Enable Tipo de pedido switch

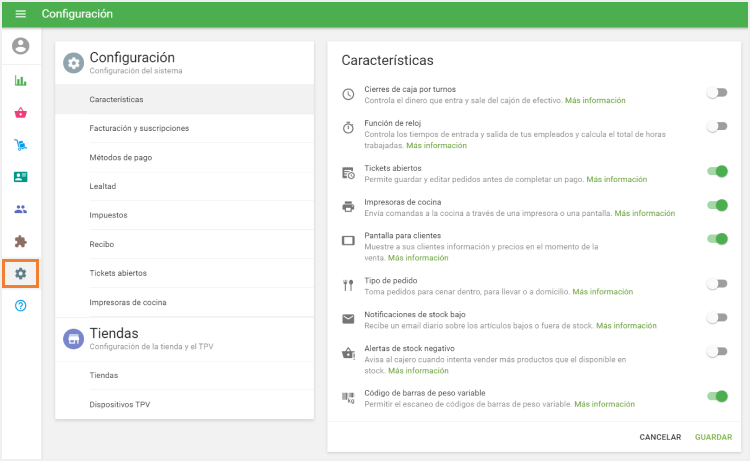pos(717,284)
